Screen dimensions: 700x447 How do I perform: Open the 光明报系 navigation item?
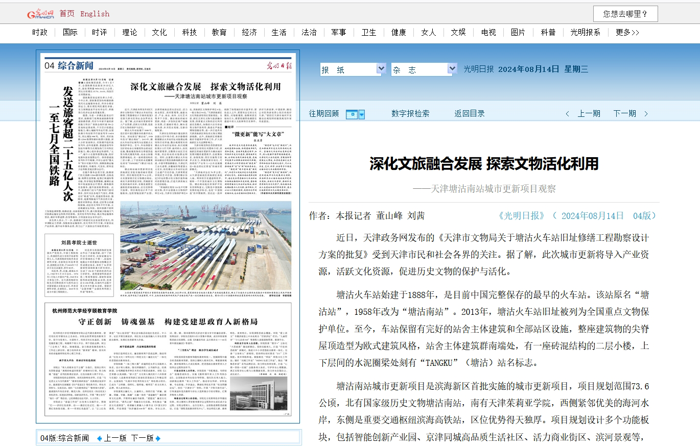tap(585, 33)
